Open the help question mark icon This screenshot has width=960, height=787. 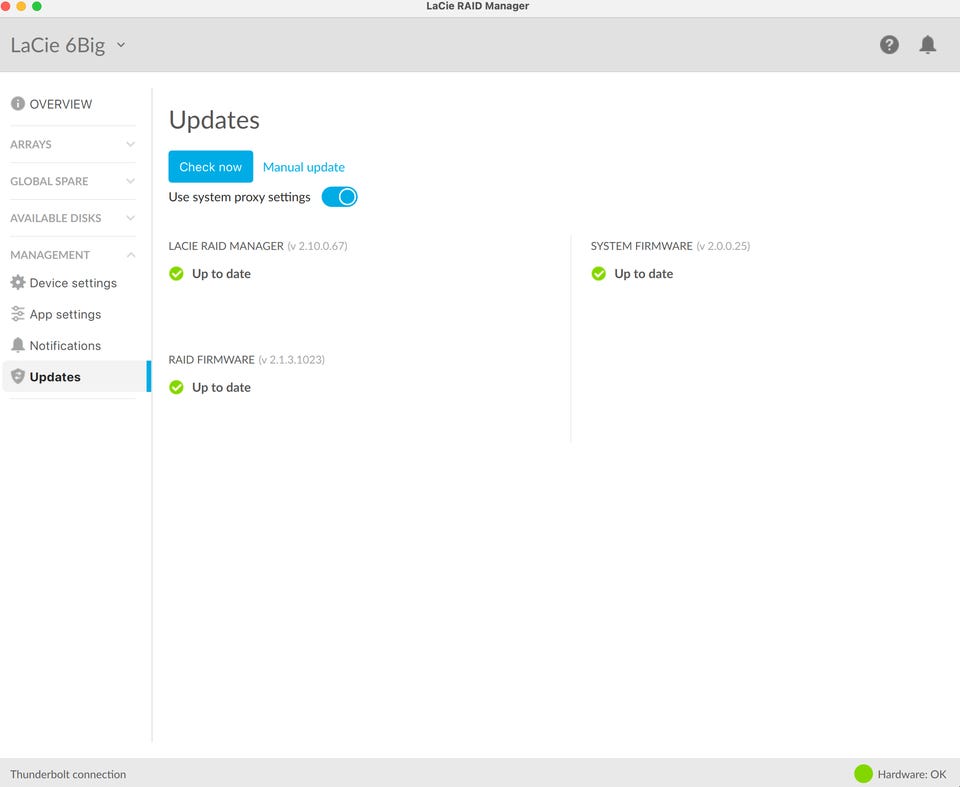(889, 45)
